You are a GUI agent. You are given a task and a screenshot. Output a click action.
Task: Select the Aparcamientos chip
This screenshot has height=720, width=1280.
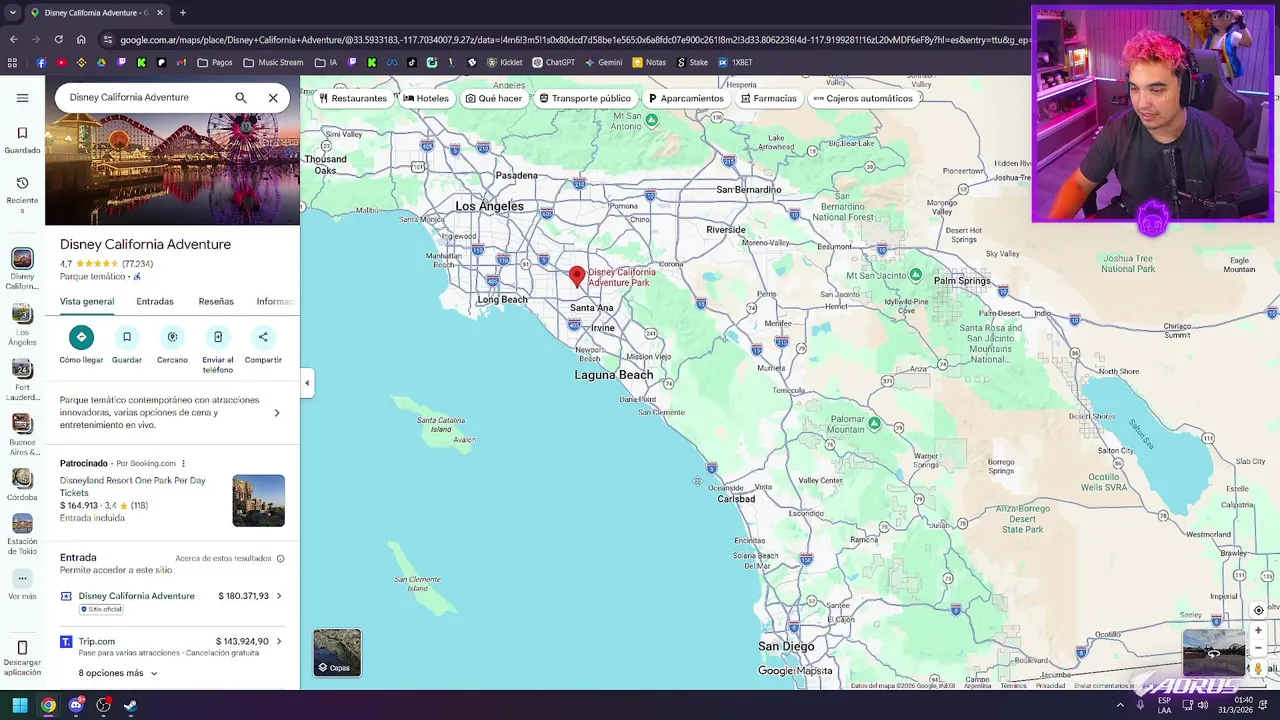(686, 98)
